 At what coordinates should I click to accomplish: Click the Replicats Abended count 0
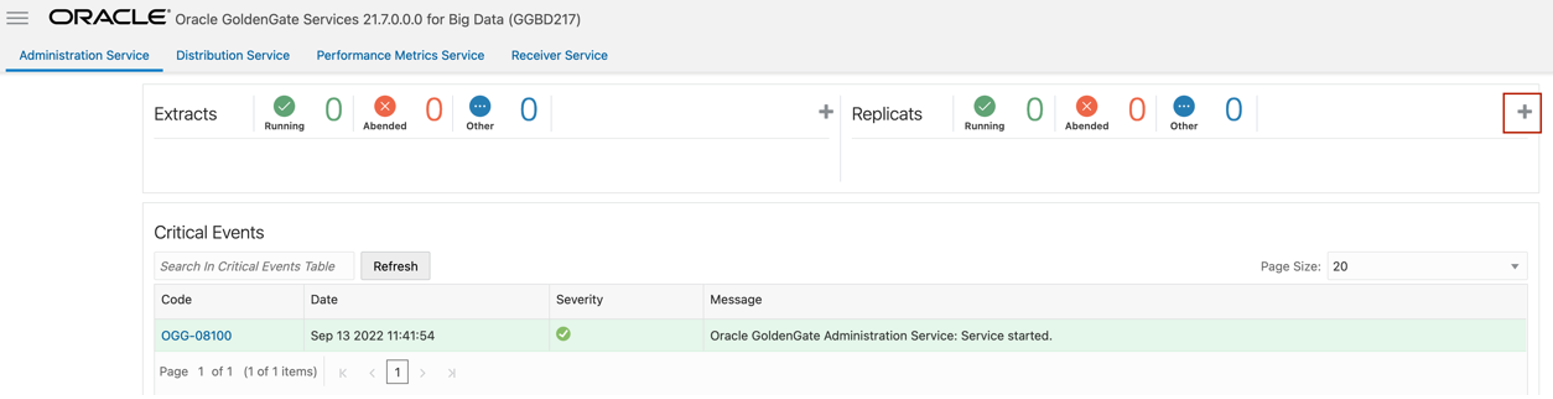tap(1136, 110)
